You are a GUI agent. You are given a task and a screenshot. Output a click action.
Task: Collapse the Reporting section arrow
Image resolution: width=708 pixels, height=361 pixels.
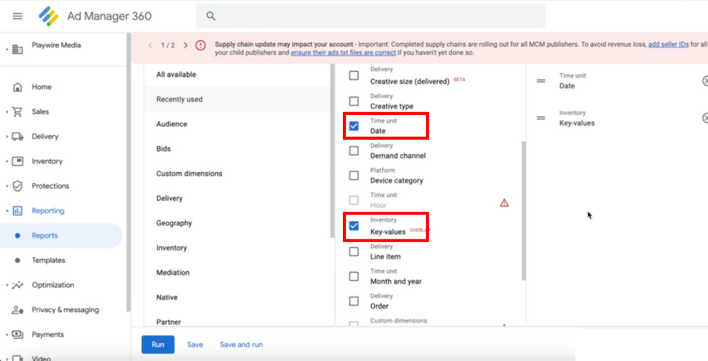click(x=7, y=211)
